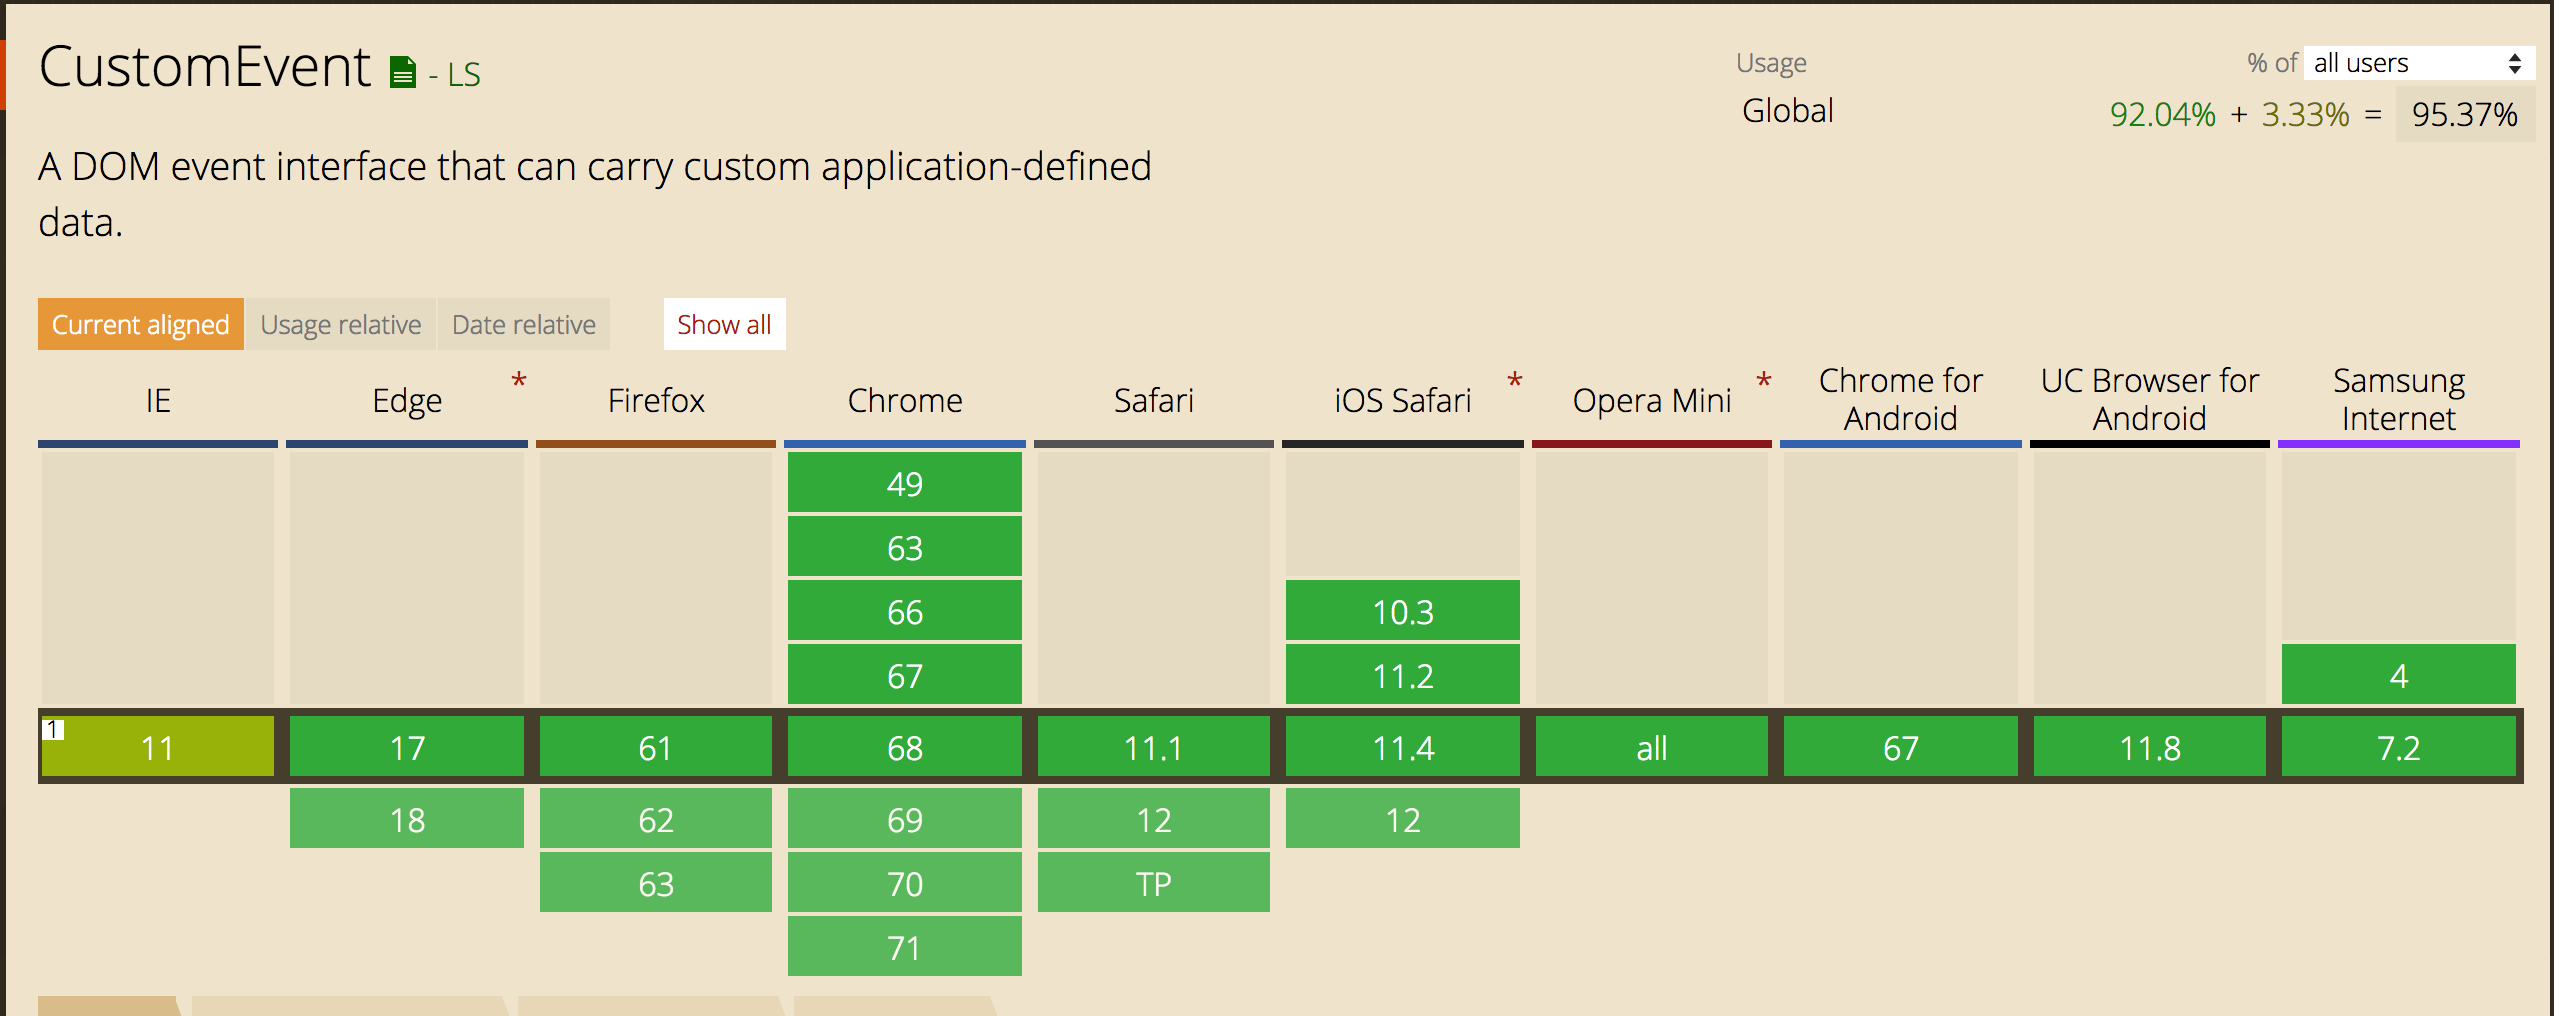The image size is (2554, 1016).
Task: Click the 95.37% total usage value
Action: tap(2464, 115)
